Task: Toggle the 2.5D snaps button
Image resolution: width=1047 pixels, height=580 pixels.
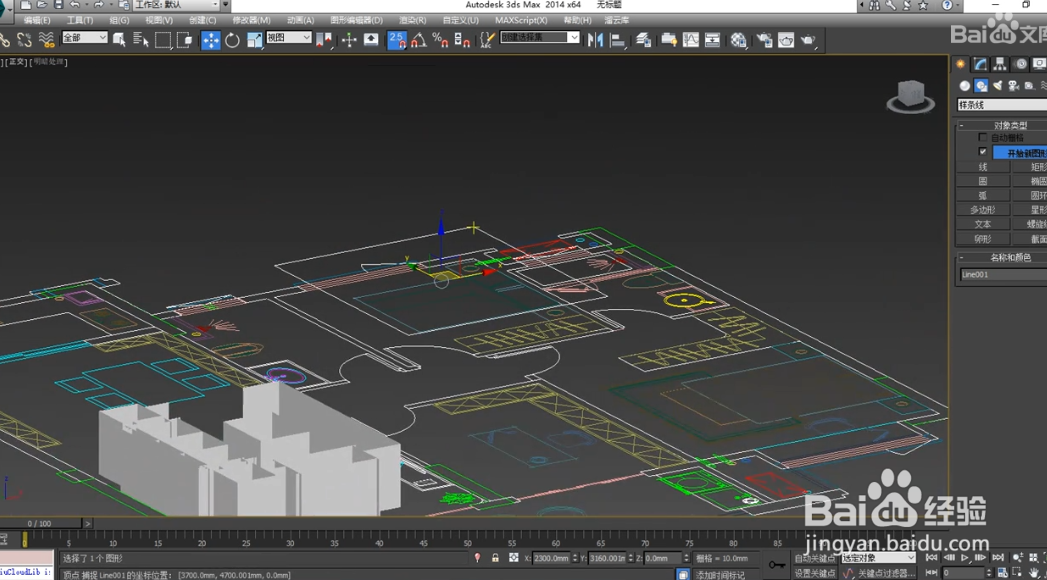Action: pyautogui.click(x=397, y=40)
